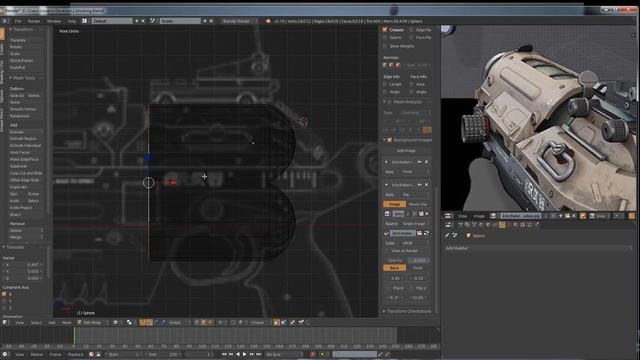This screenshot has width=640, height=360.
Task: Open the Global orientation dropdown
Action: tap(178, 322)
